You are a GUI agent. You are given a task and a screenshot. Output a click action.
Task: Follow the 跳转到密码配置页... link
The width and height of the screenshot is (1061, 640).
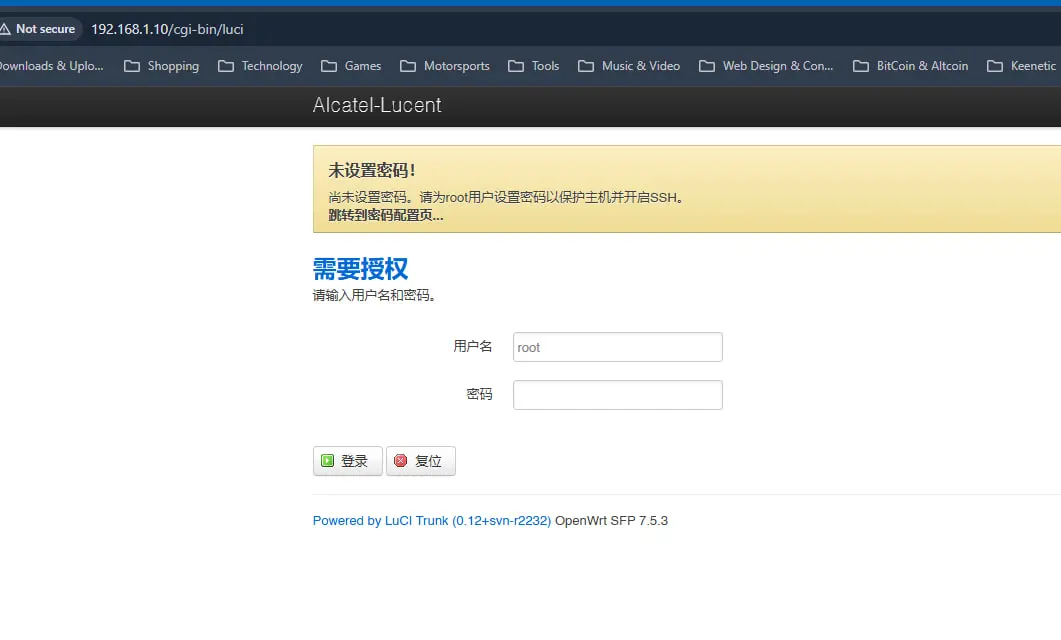(x=386, y=215)
